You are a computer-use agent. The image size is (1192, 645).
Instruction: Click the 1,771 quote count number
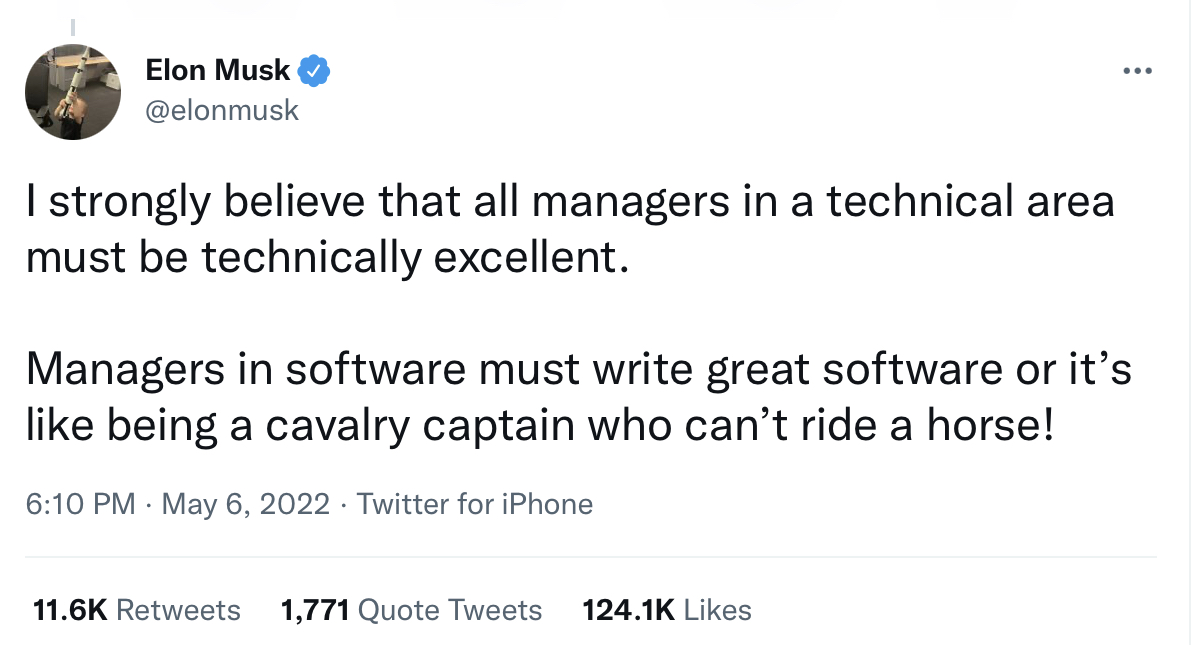(x=315, y=610)
